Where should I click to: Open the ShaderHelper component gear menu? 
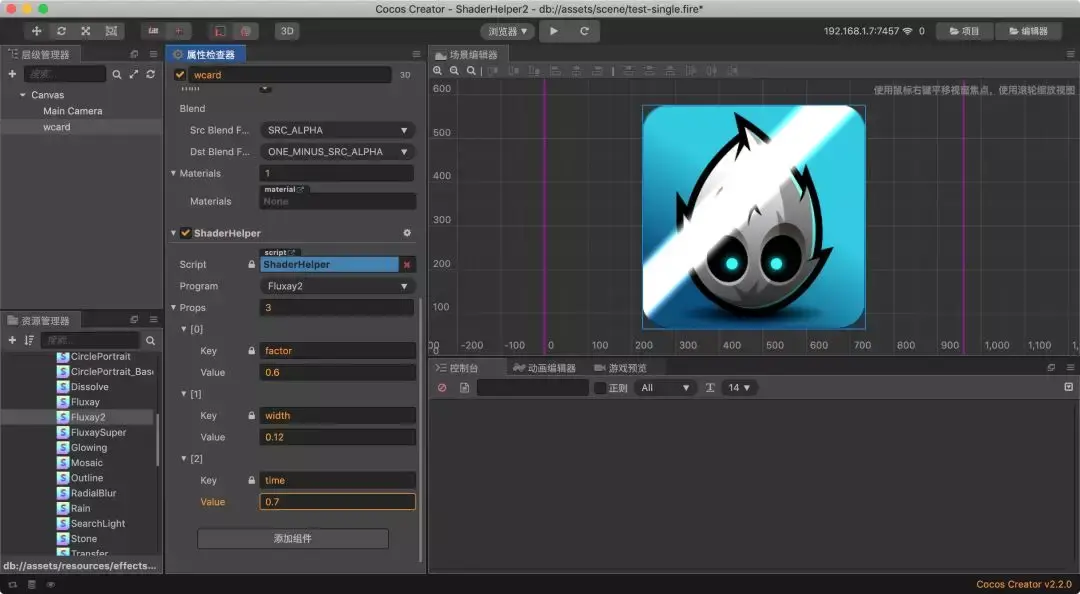click(x=407, y=233)
